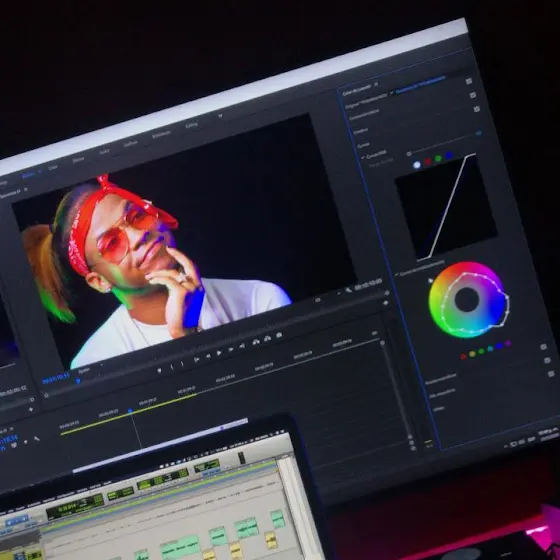The height and width of the screenshot is (560, 560).
Task: Select the green channel for RGB curve
Action: (x=438, y=159)
